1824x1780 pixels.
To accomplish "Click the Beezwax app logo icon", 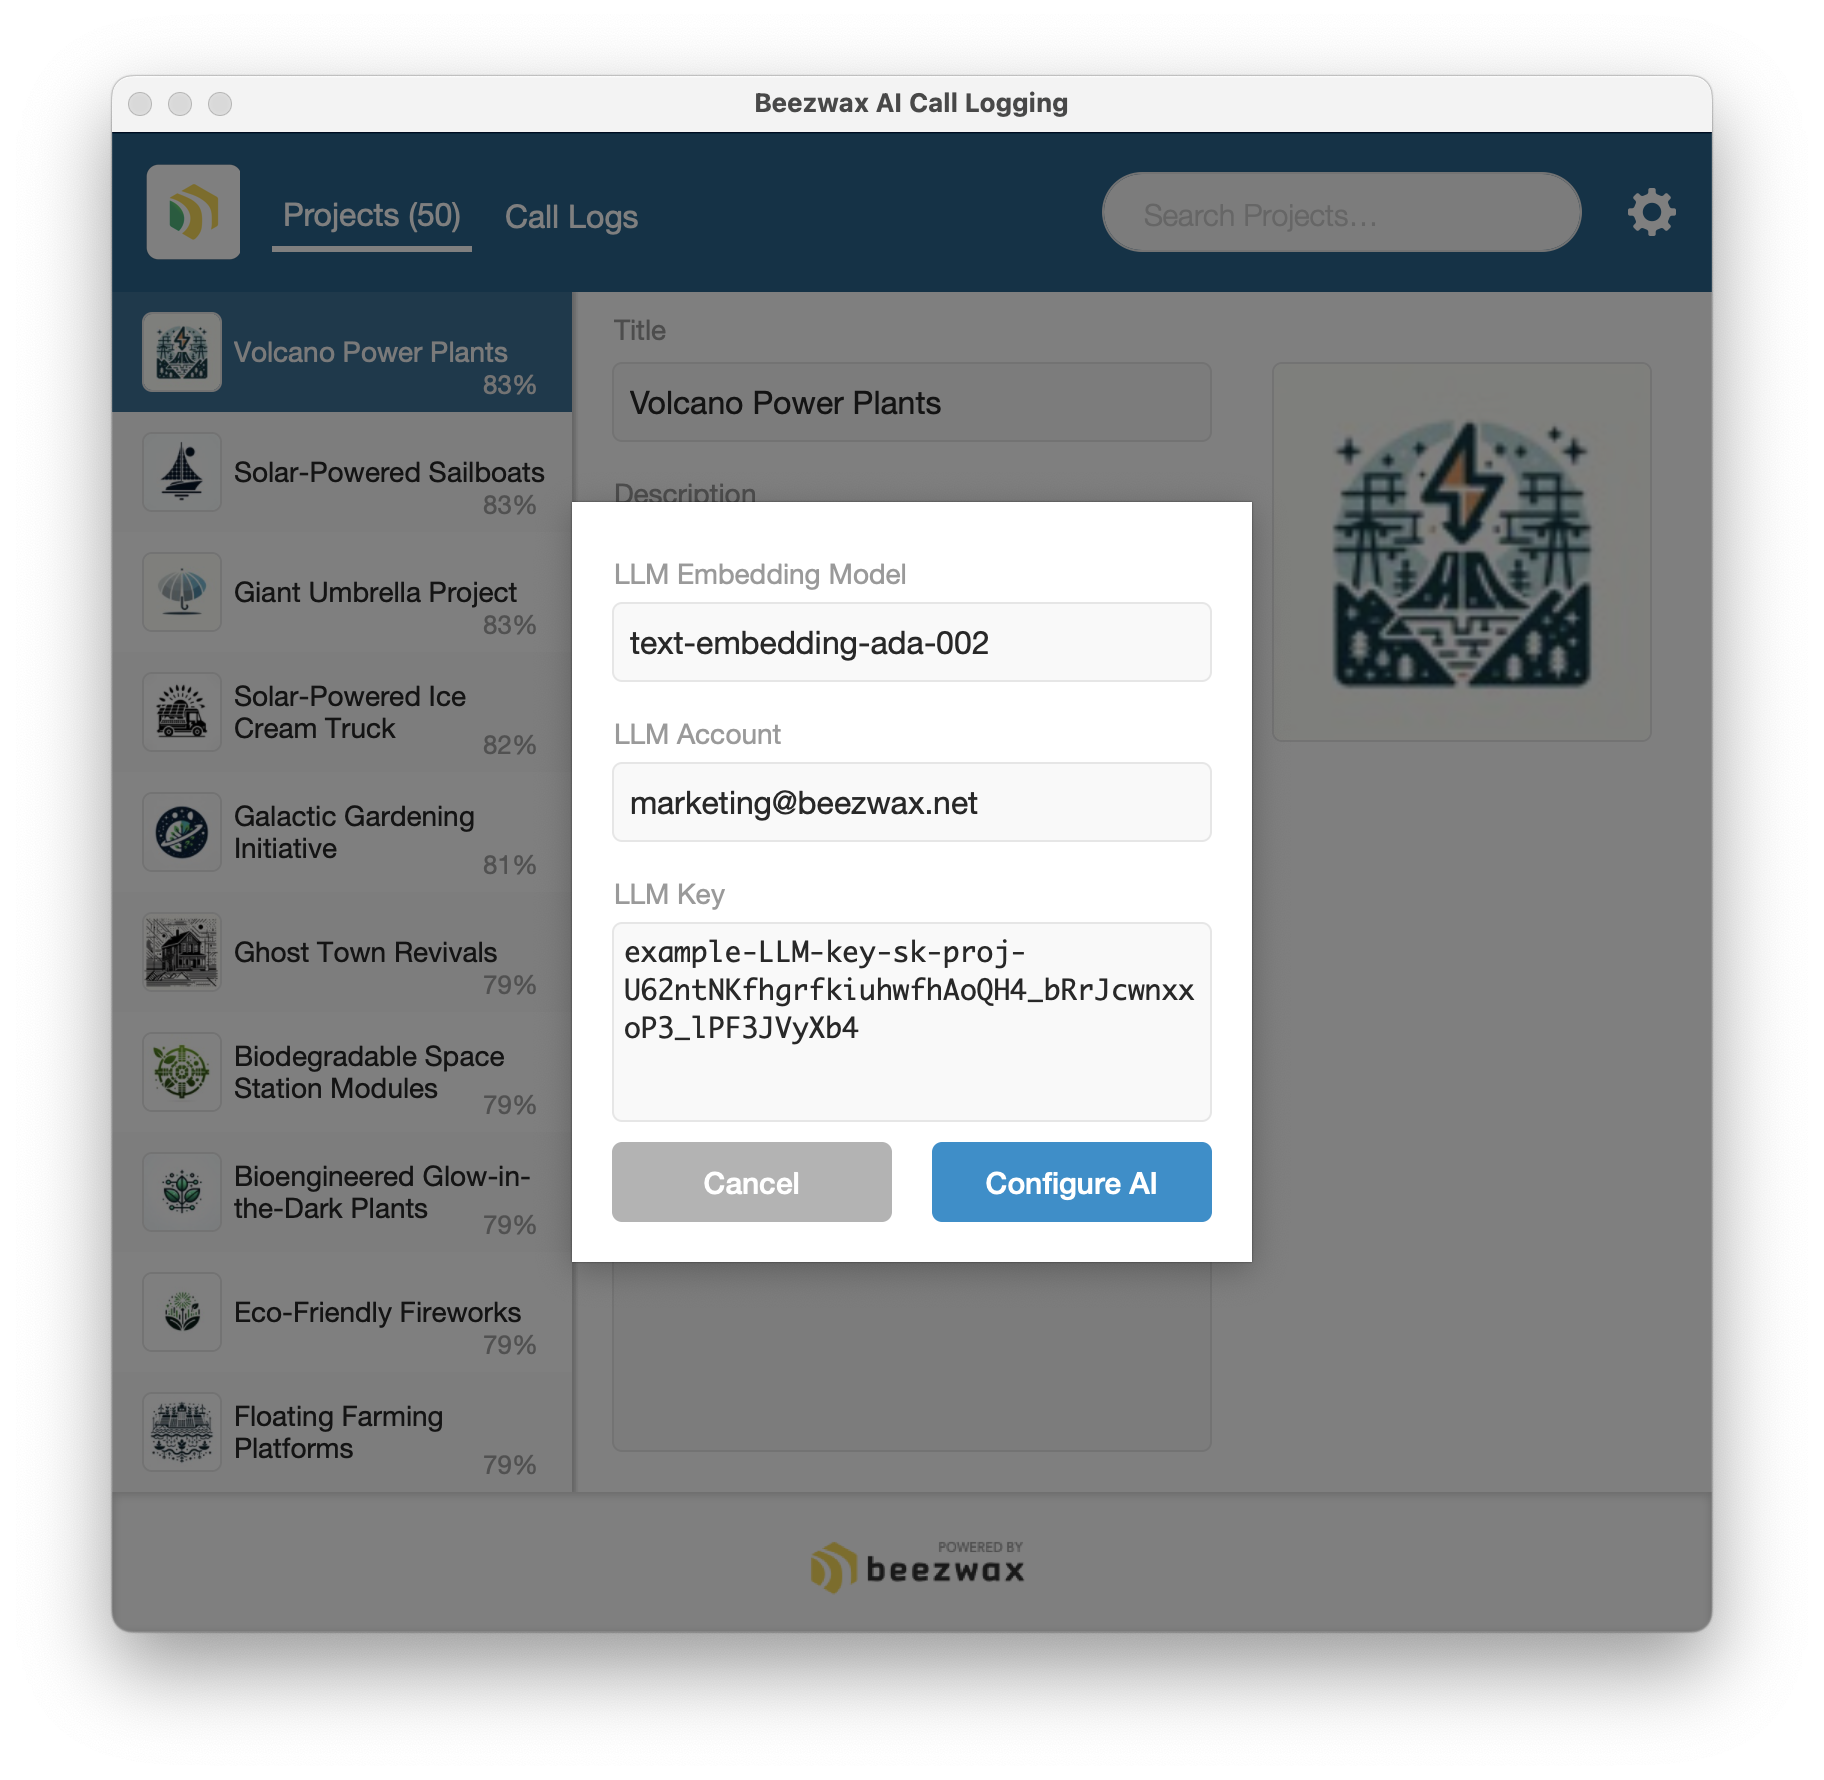I will pyautogui.click(x=193, y=212).
